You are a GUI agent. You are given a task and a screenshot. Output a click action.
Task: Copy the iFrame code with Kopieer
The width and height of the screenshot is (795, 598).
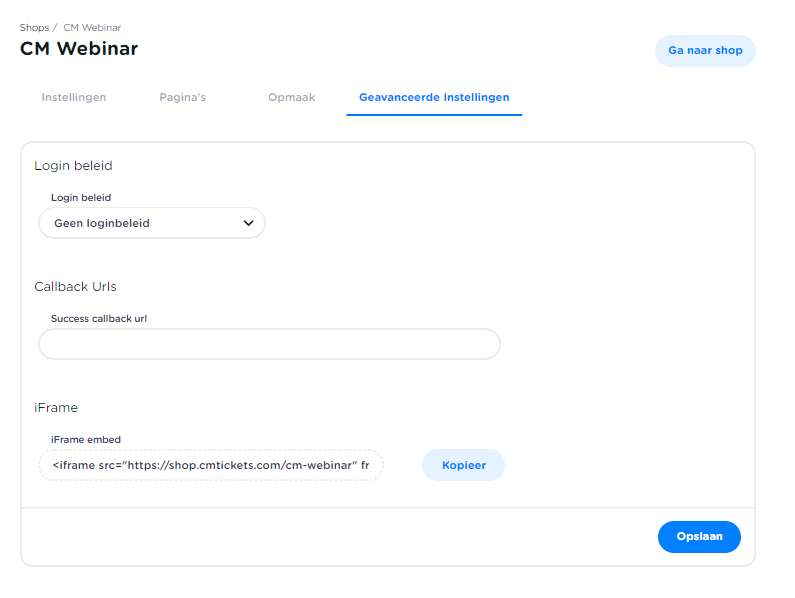click(x=463, y=465)
